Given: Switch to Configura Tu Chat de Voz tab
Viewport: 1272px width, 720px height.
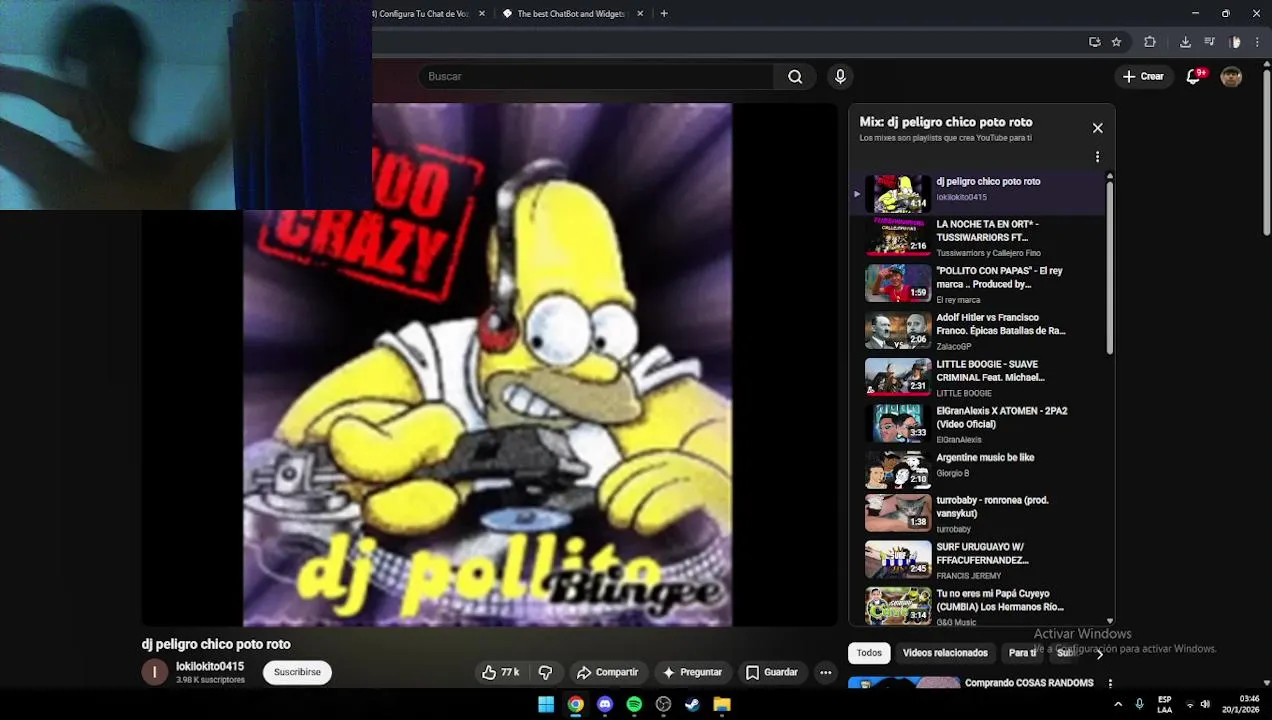Looking at the screenshot, I should pyautogui.click(x=420, y=14).
